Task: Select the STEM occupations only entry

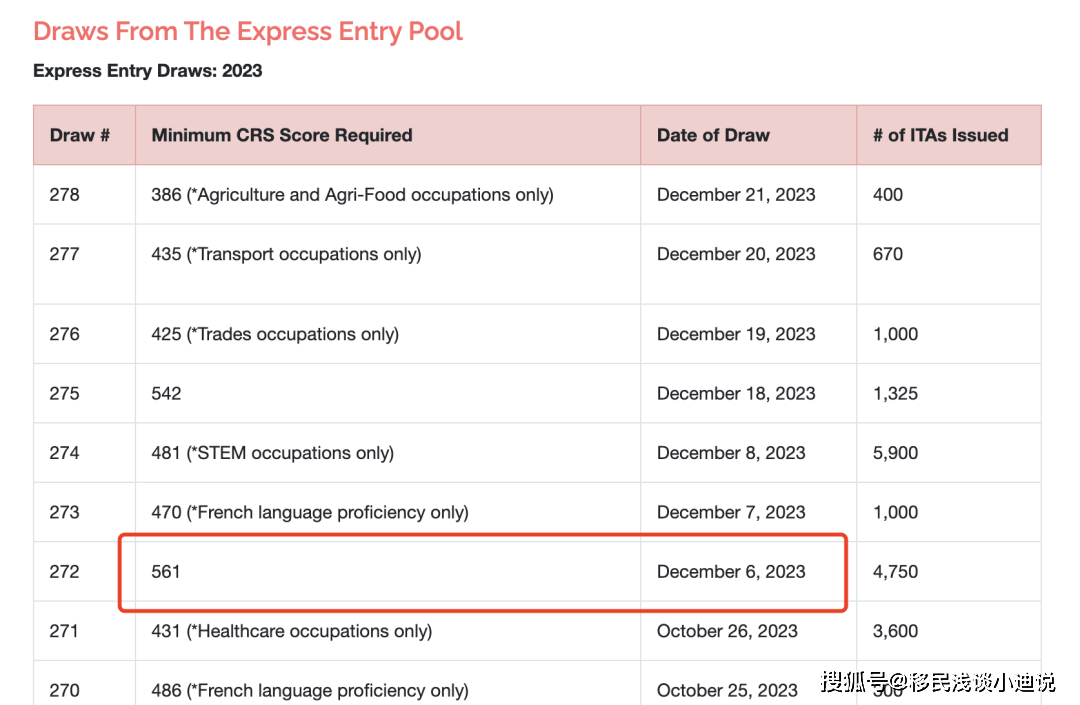Action: [x=273, y=453]
